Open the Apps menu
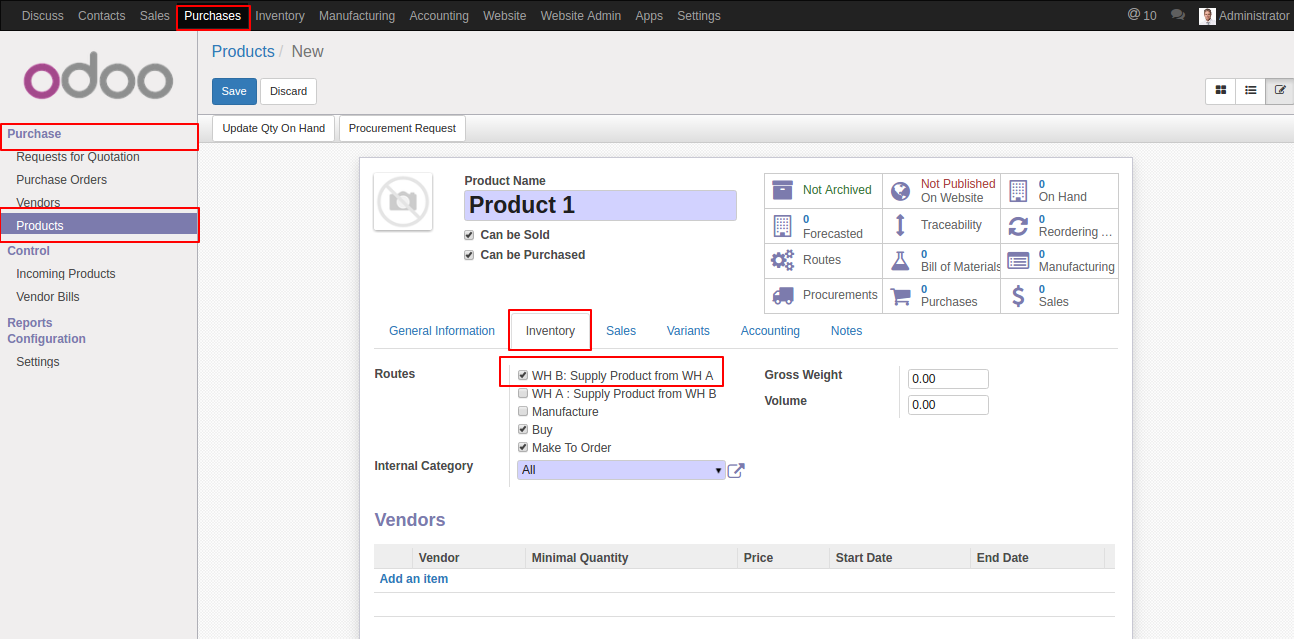Viewport: 1294px width, 639px height. [649, 15]
